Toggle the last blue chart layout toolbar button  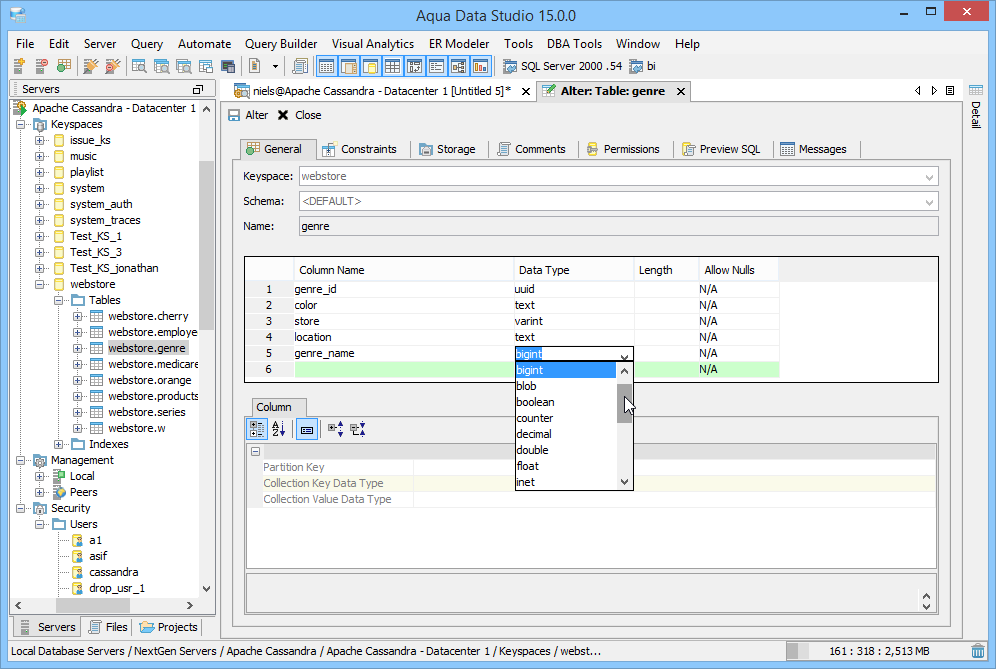pos(481,66)
